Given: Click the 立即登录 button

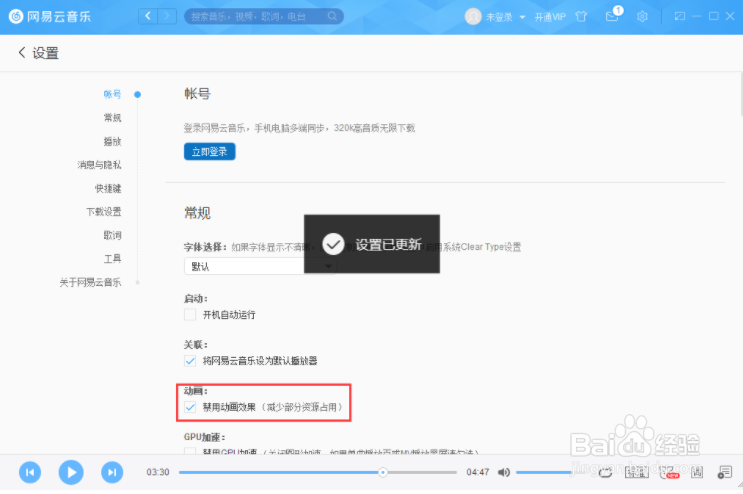Looking at the screenshot, I should 209,152.
